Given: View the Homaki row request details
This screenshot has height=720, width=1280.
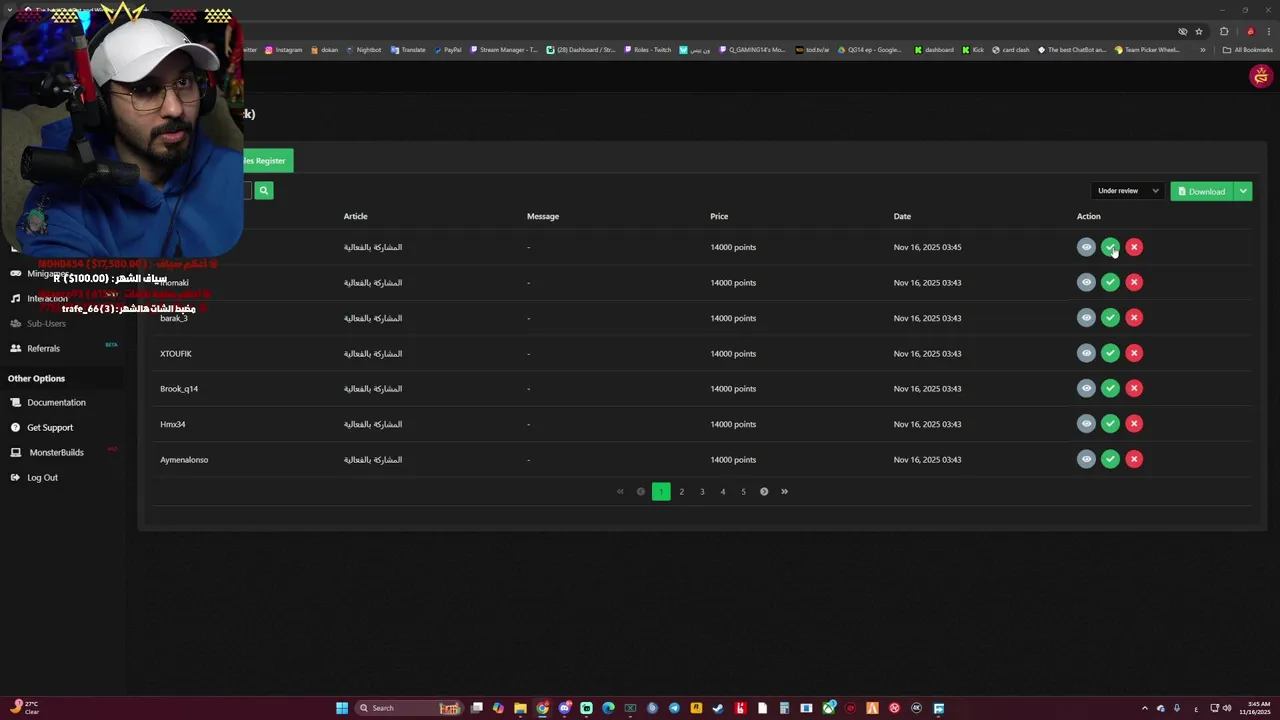Looking at the screenshot, I should coord(1086,282).
